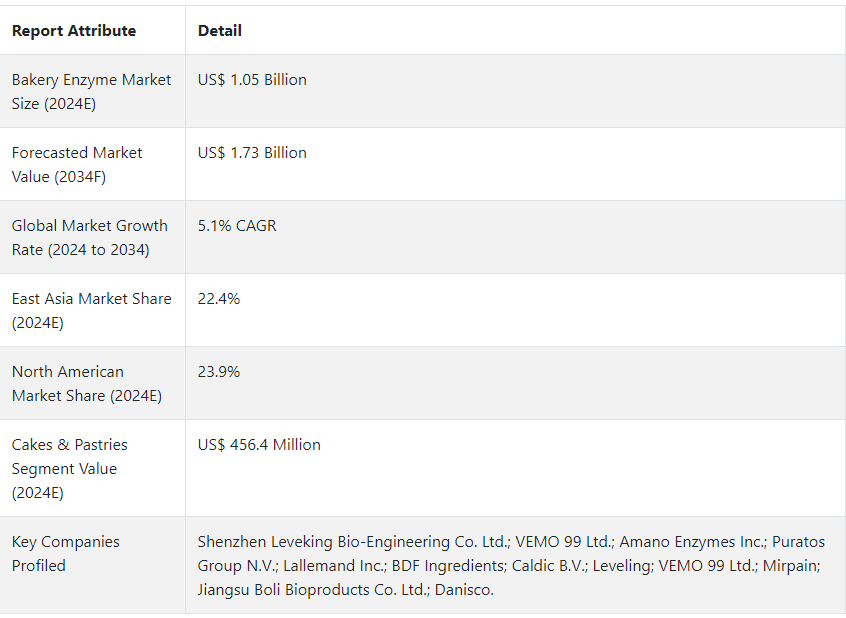846x618 pixels.
Task: Click the Danisco company name
Action: 464,590
